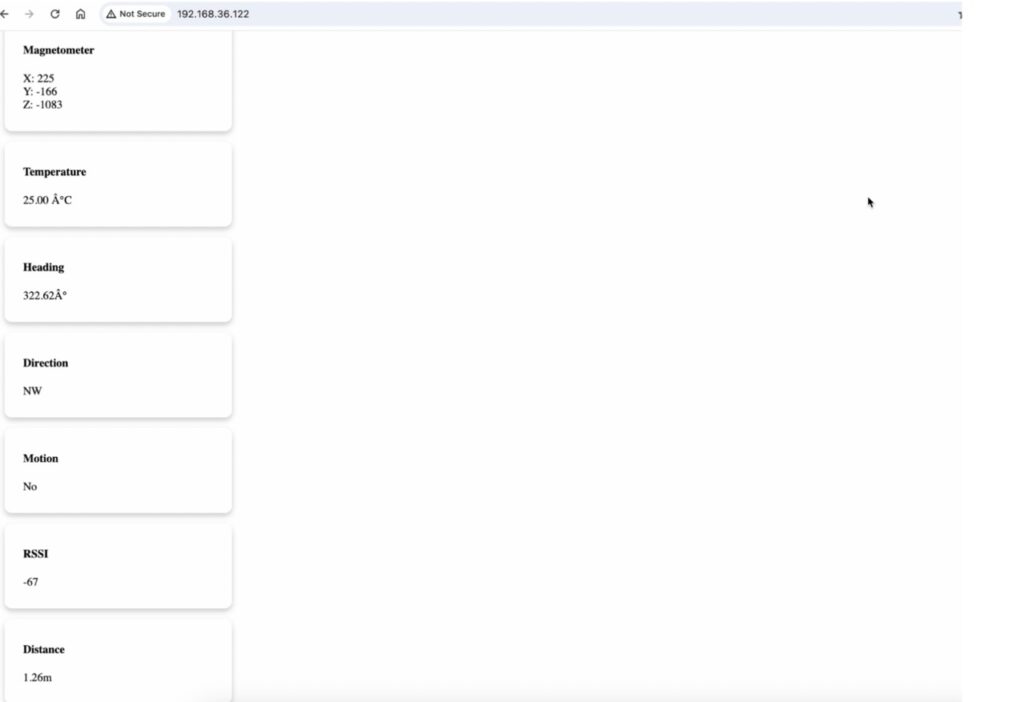Screen dimensions: 1024x702
Task: Click the 322.62° heading value
Action: click(45, 296)
